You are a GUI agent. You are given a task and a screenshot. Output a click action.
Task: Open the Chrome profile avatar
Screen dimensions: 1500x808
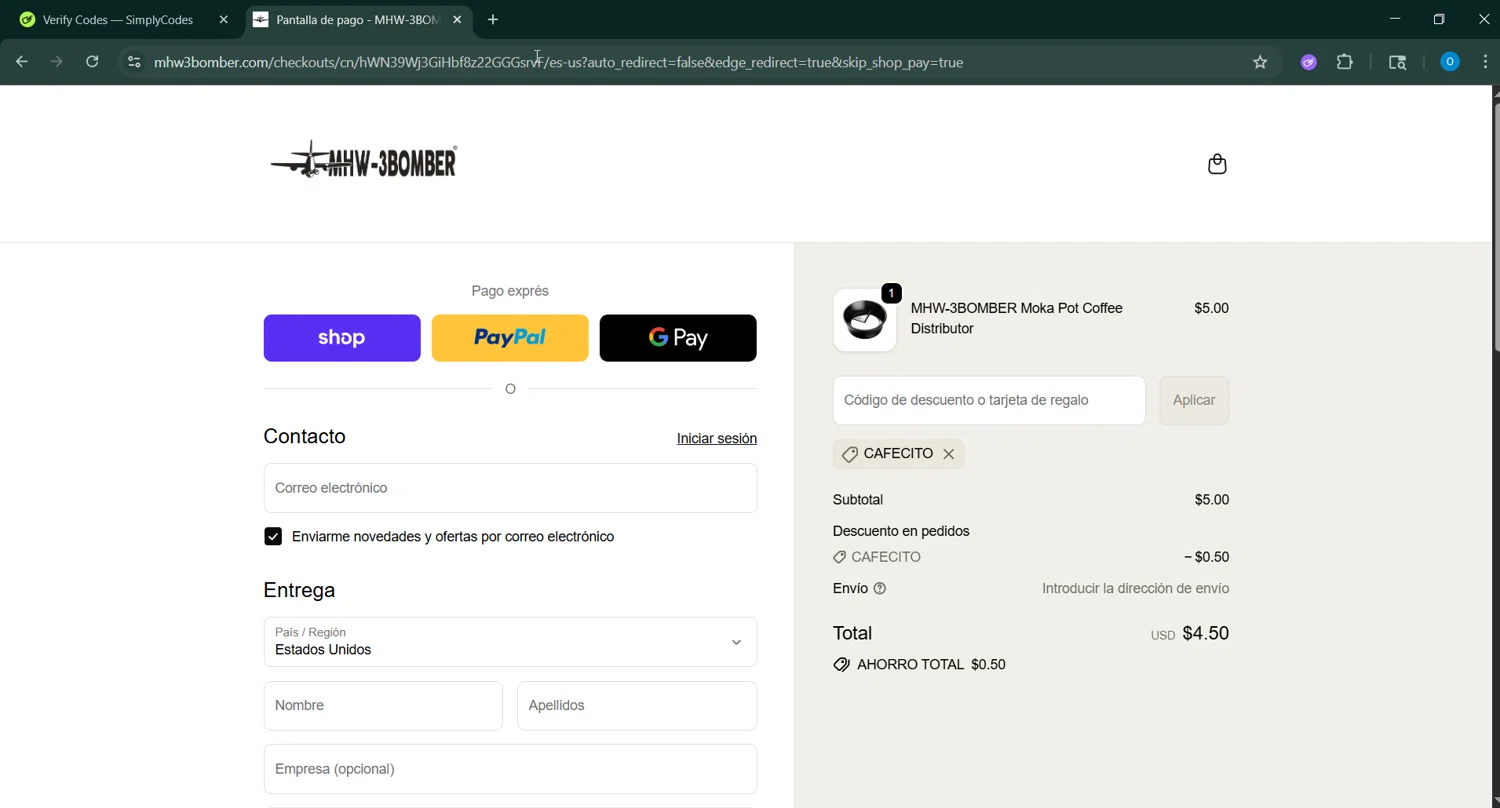1449,62
